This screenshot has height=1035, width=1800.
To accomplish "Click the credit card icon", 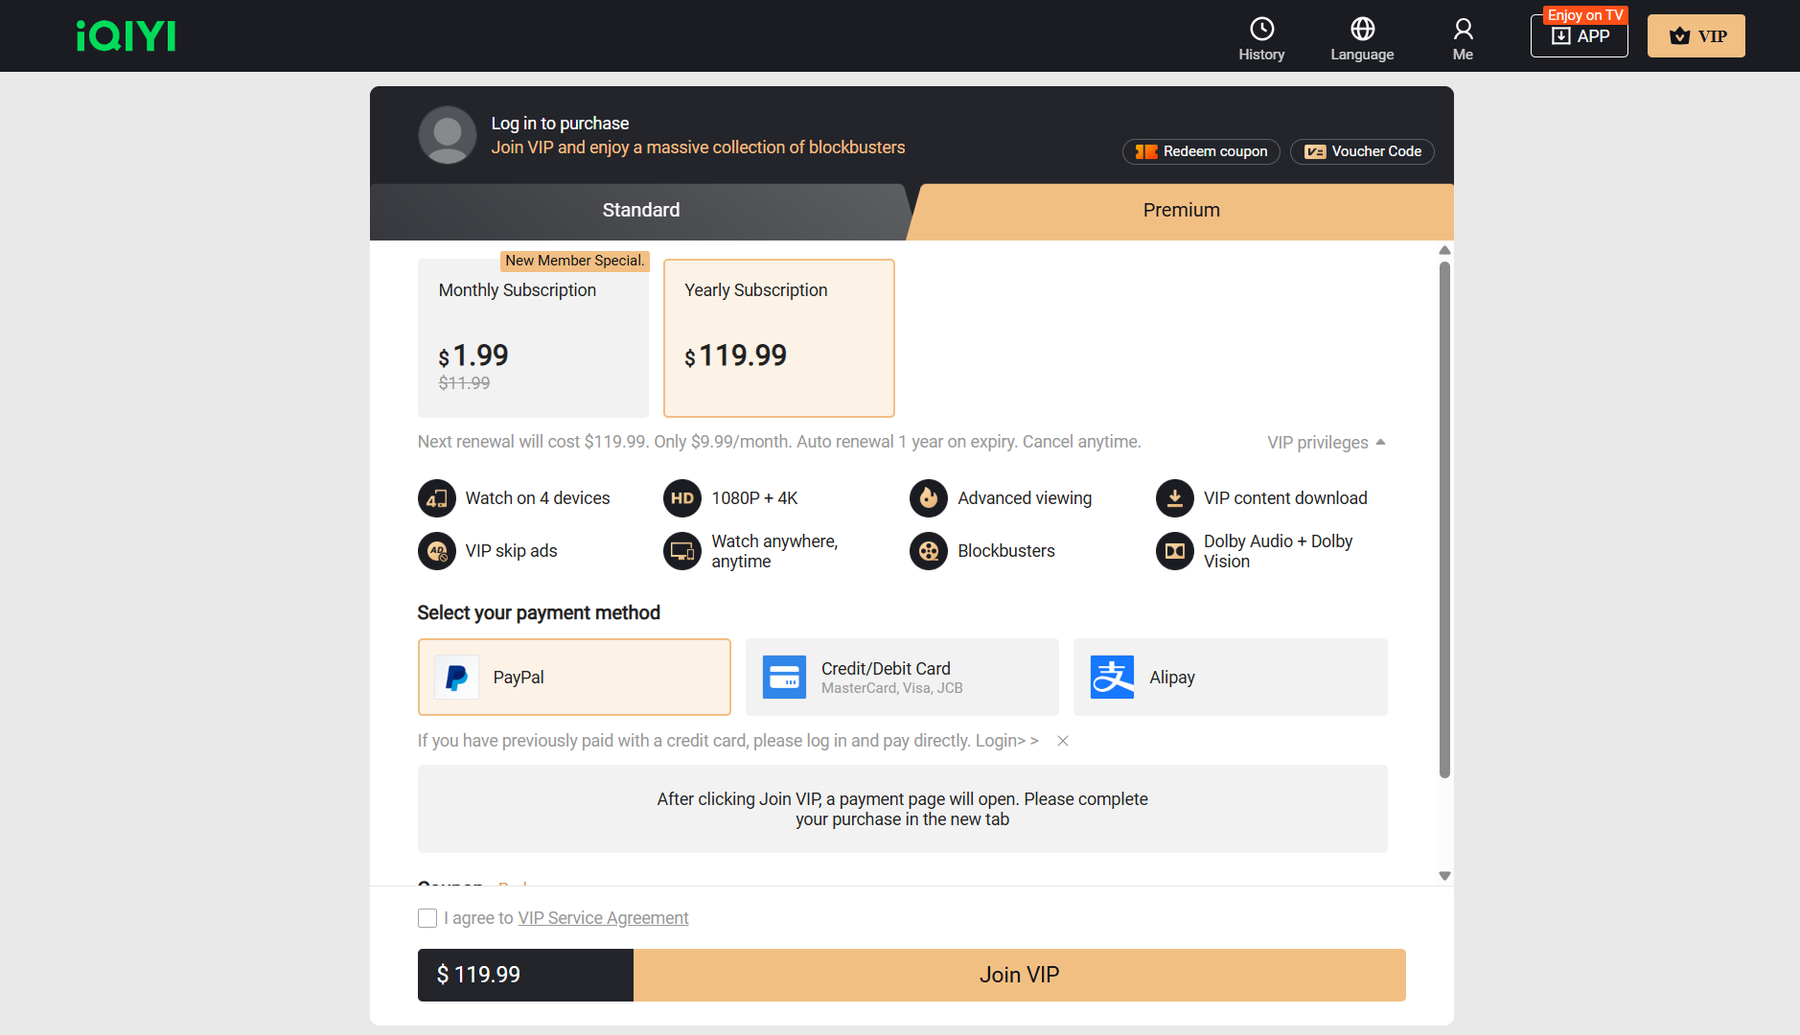I will click(784, 677).
